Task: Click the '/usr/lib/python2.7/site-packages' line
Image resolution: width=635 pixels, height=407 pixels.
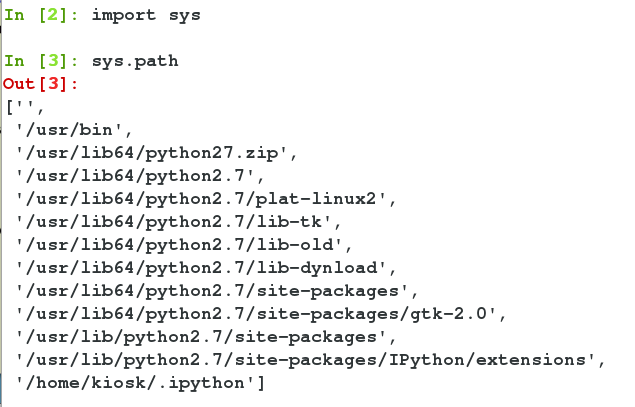Action: 201,337
